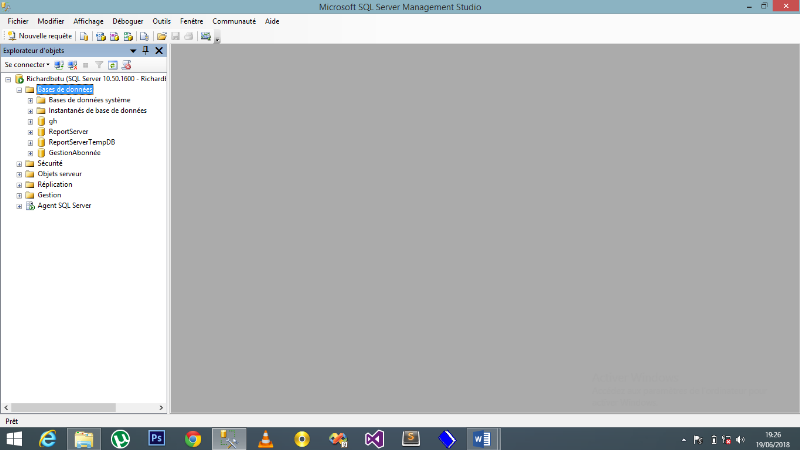
Task: Open the toolbar options overflow arrow
Action: click(217, 39)
